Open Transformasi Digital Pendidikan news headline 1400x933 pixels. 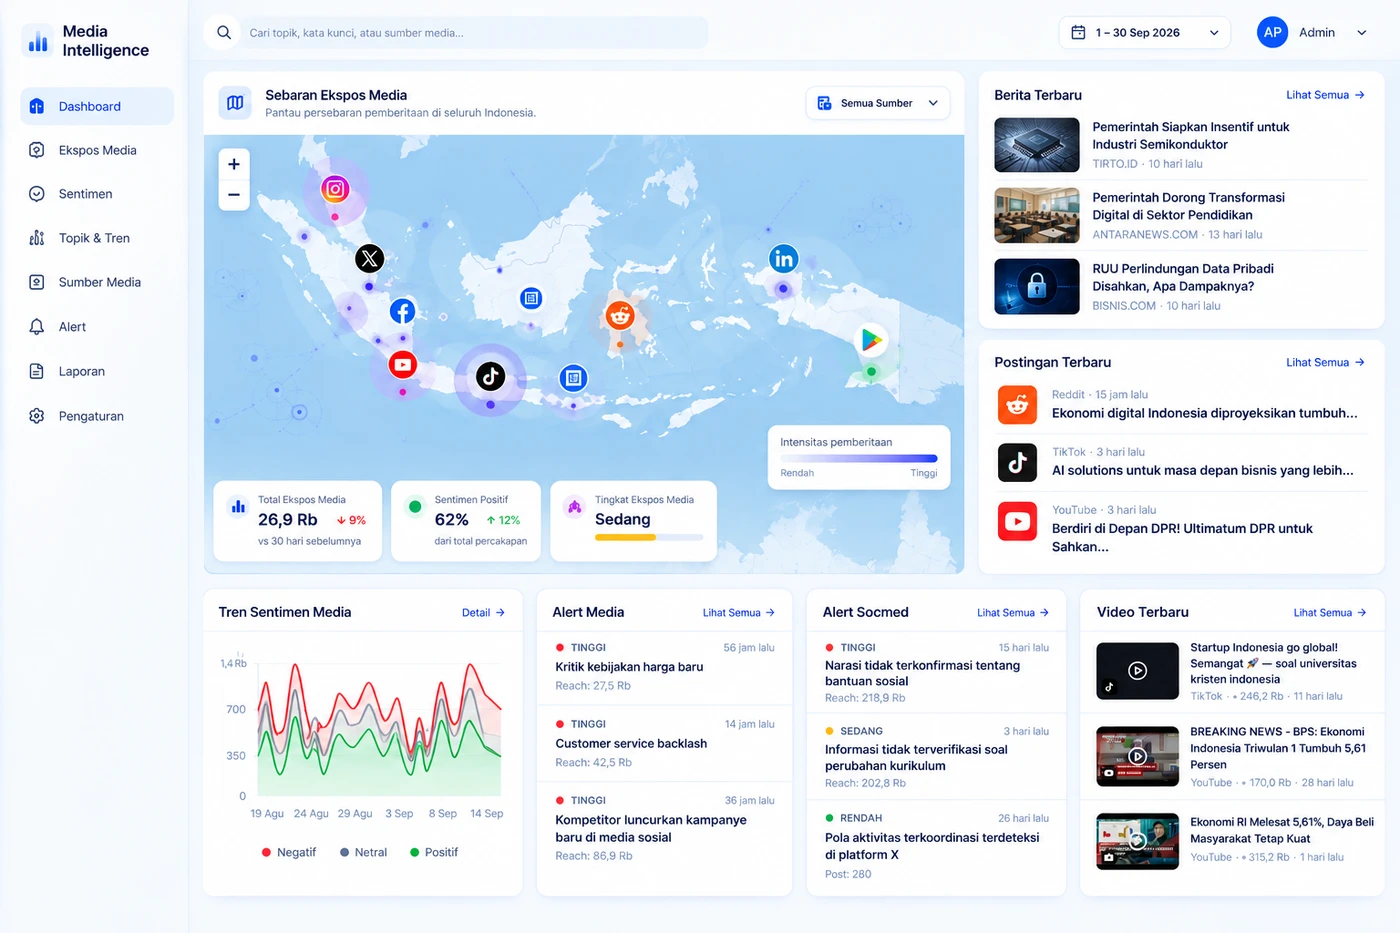(x=1188, y=206)
